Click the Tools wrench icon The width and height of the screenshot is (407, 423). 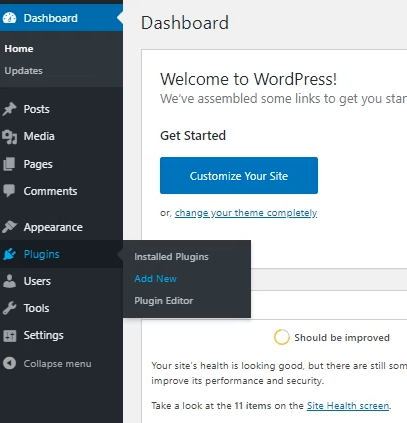[9, 308]
